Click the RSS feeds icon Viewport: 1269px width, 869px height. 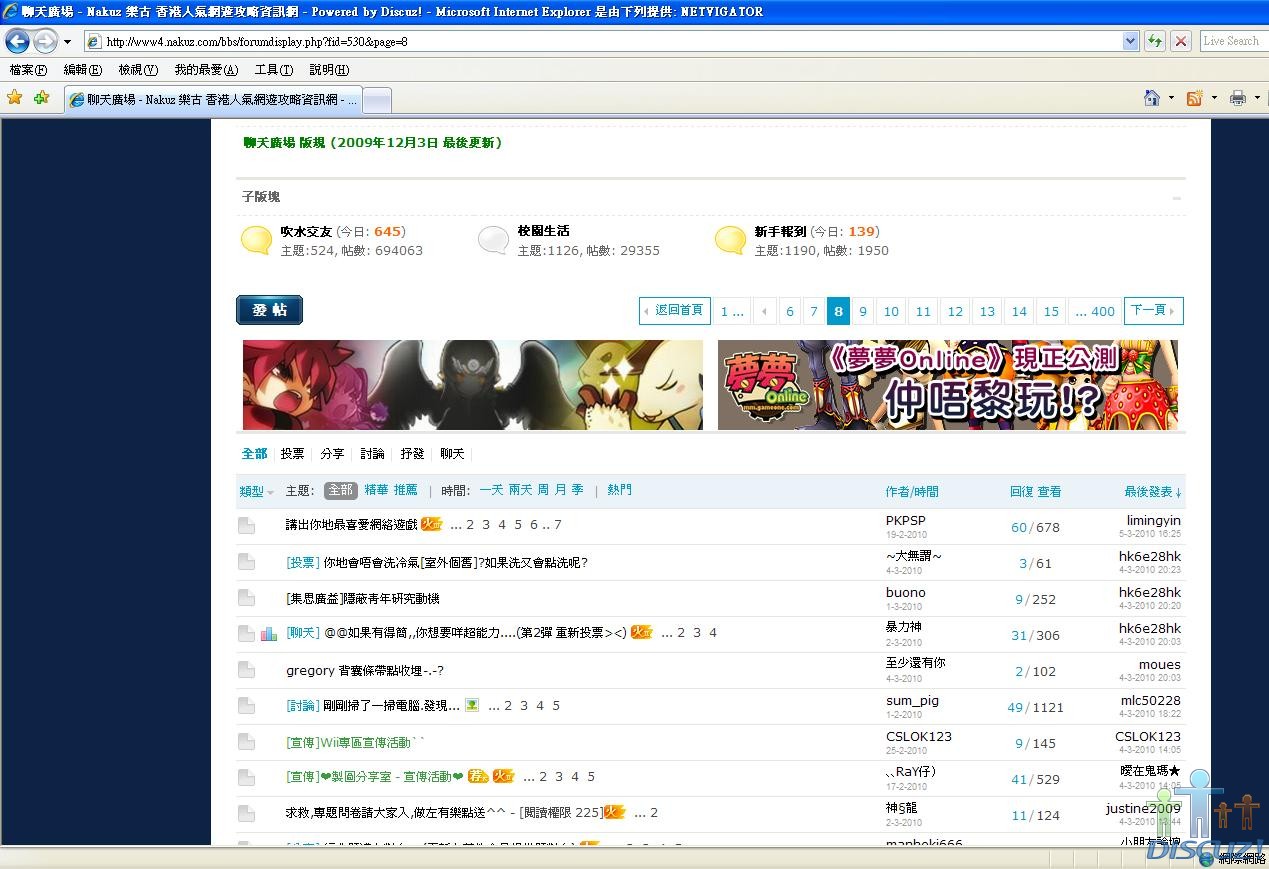pos(1194,98)
